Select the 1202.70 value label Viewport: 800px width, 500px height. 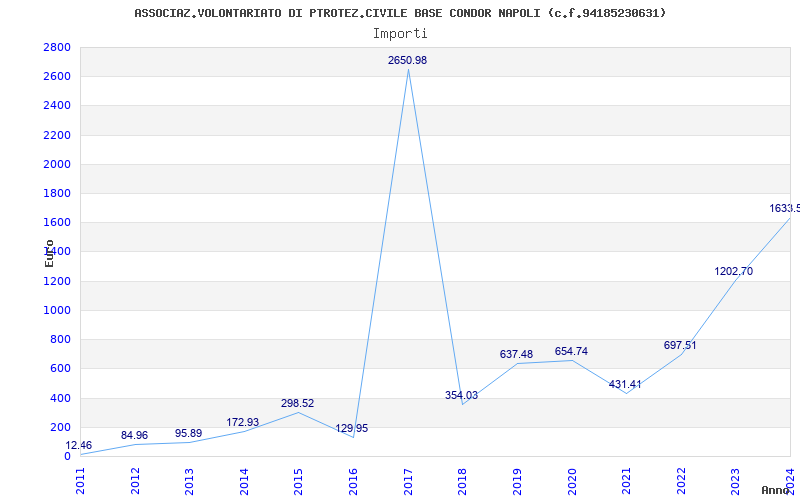[x=734, y=271]
